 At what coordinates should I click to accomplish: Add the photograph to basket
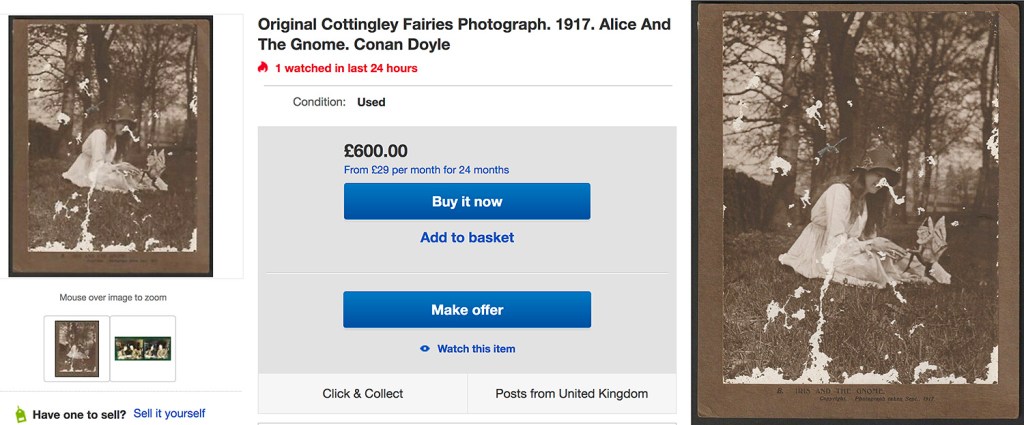click(467, 238)
